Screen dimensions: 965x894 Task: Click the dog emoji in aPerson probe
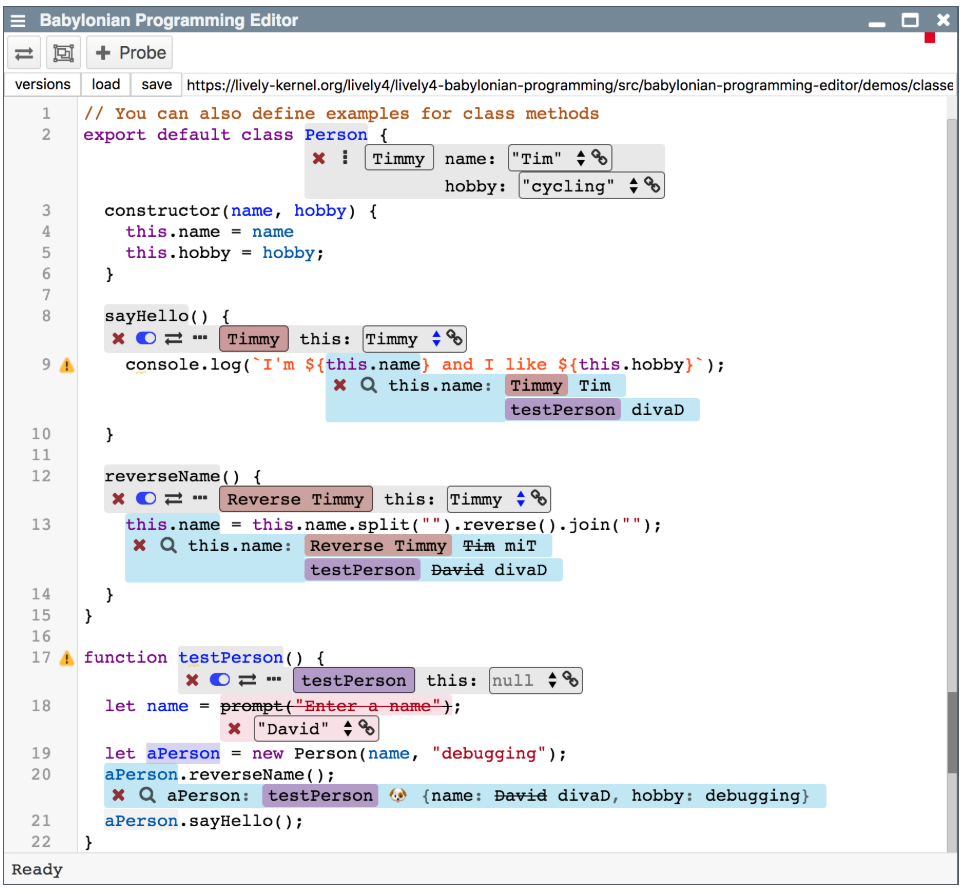[x=398, y=796]
